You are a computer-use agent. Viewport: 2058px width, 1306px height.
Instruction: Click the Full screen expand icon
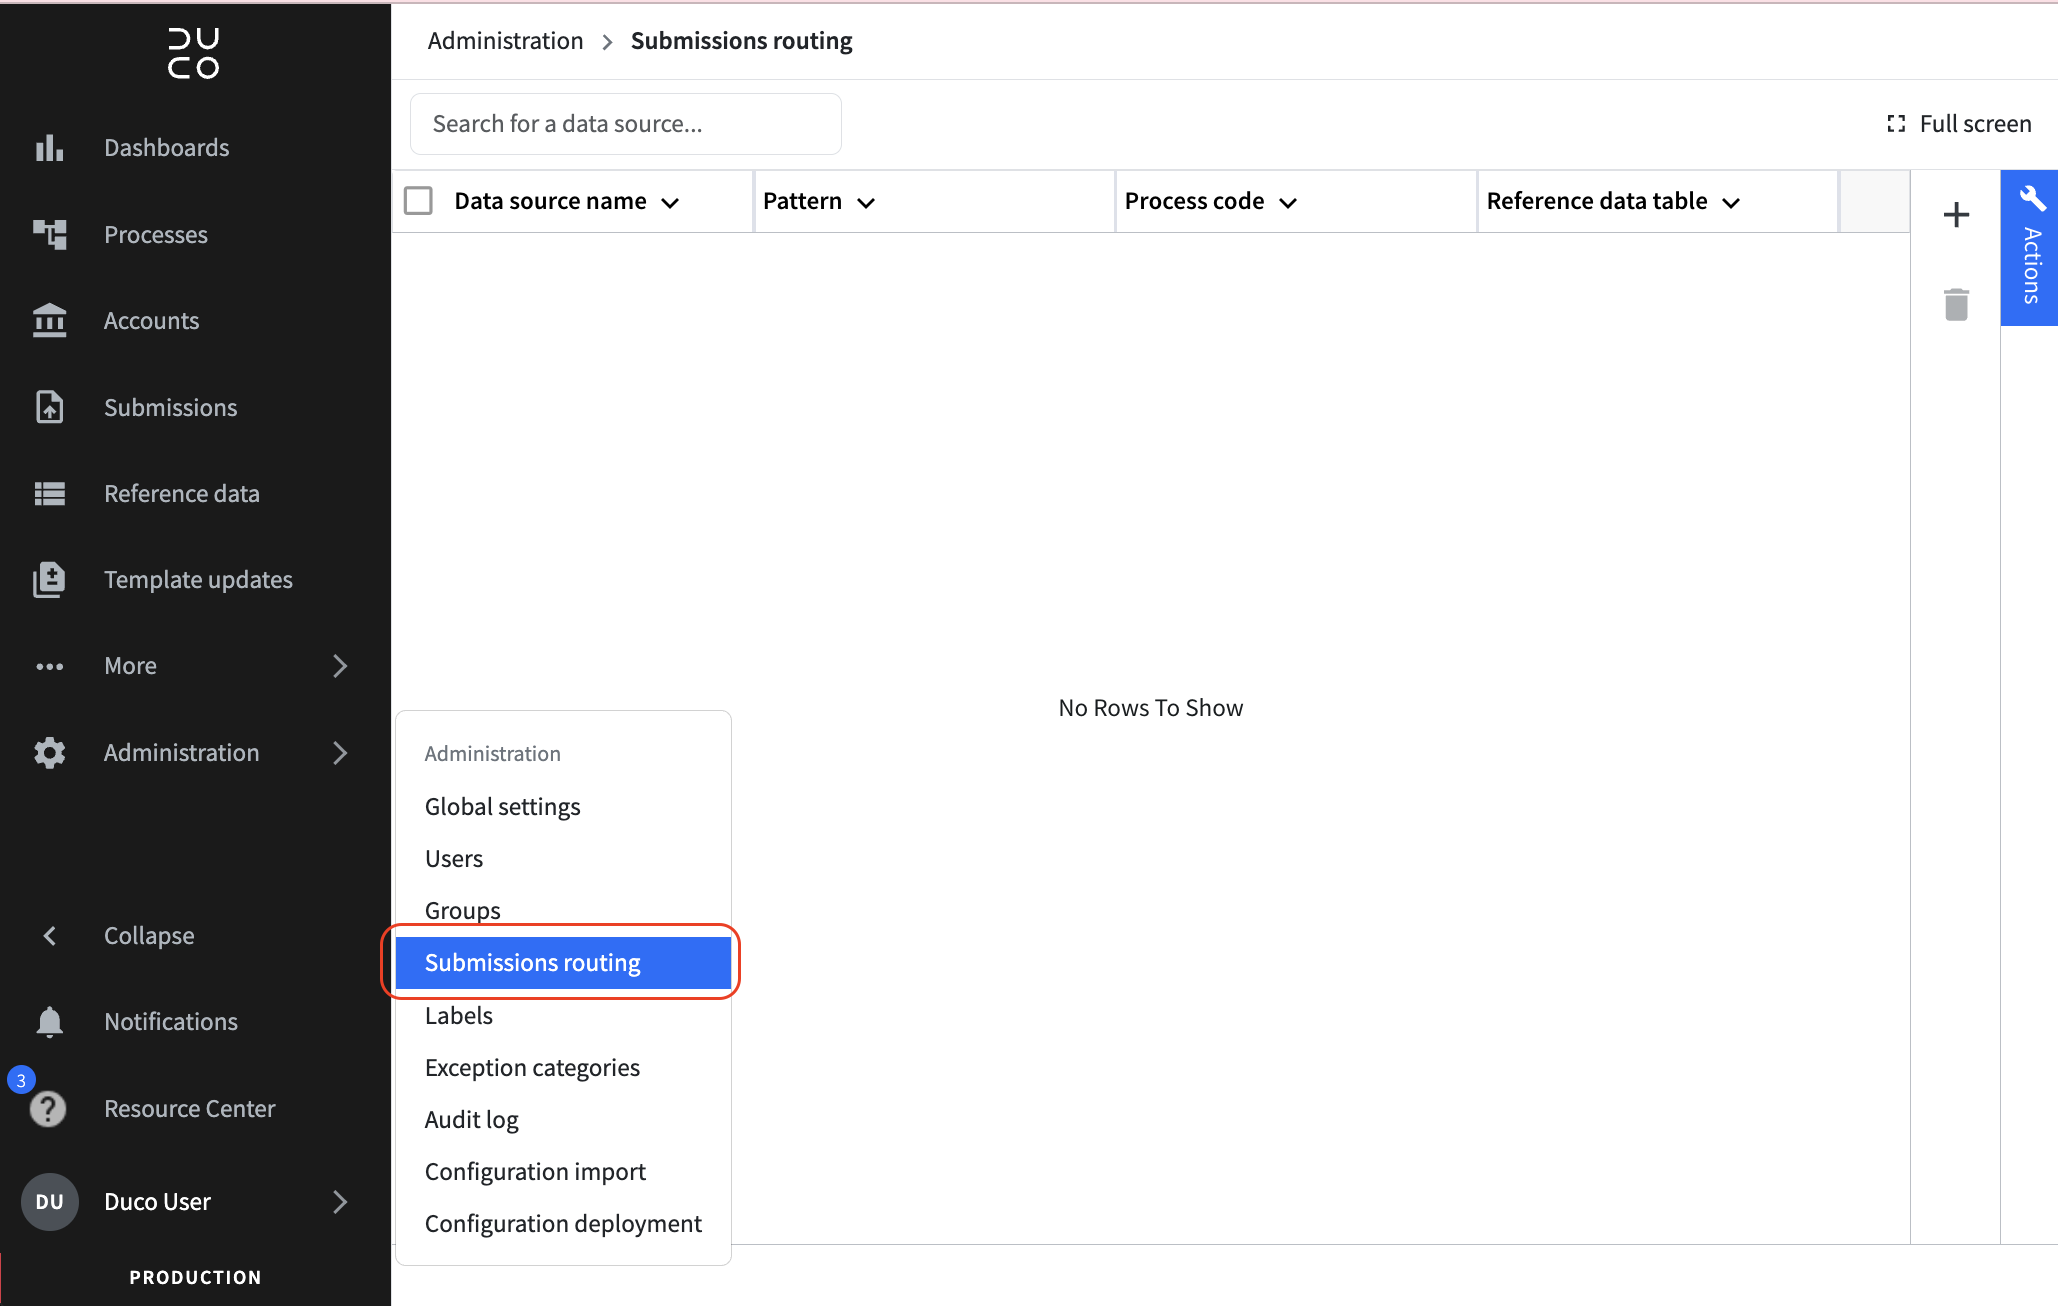tap(1896, 124)
